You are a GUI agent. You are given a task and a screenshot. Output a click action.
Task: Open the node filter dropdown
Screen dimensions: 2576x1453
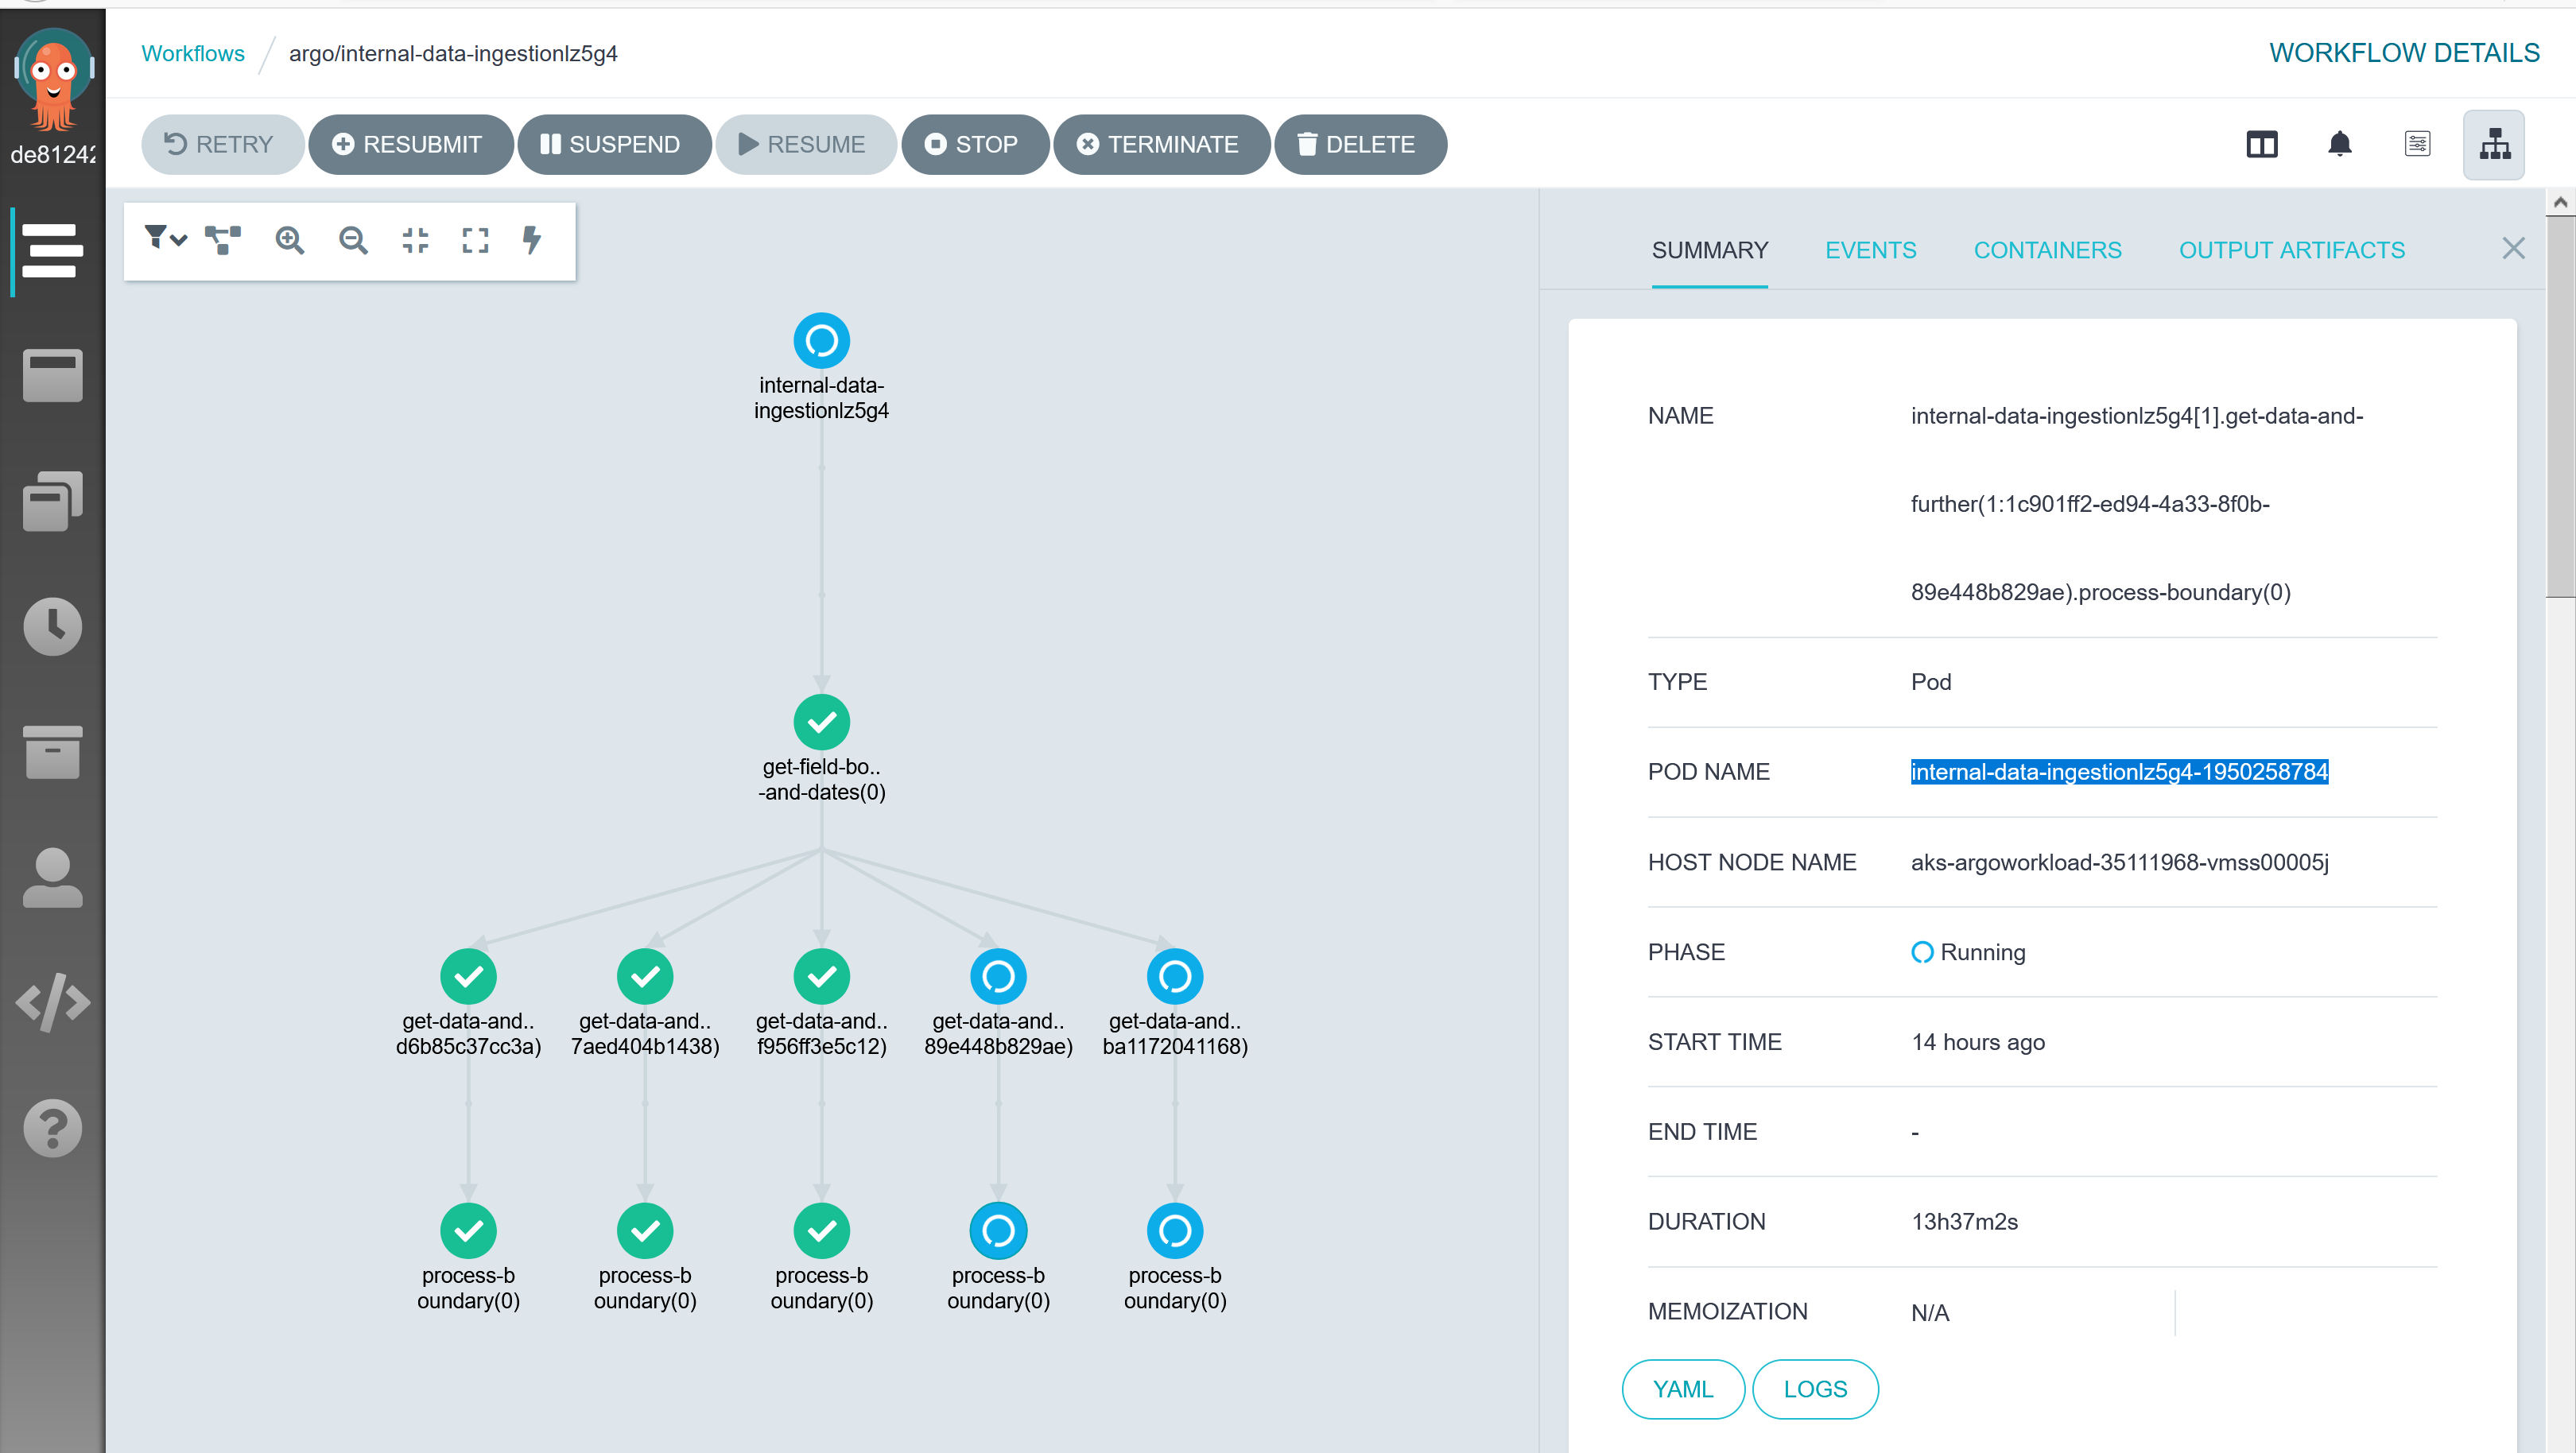165,239
